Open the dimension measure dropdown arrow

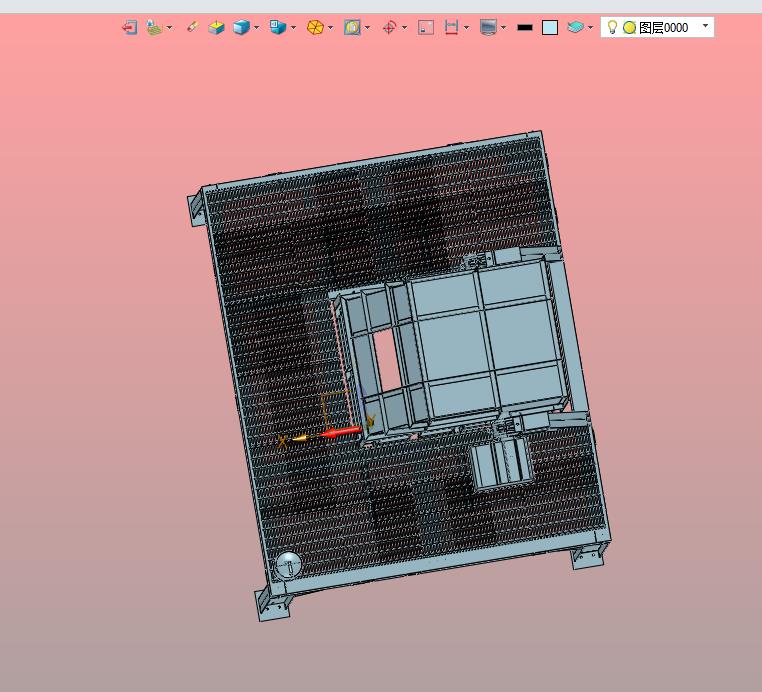(x=467, y=28)
